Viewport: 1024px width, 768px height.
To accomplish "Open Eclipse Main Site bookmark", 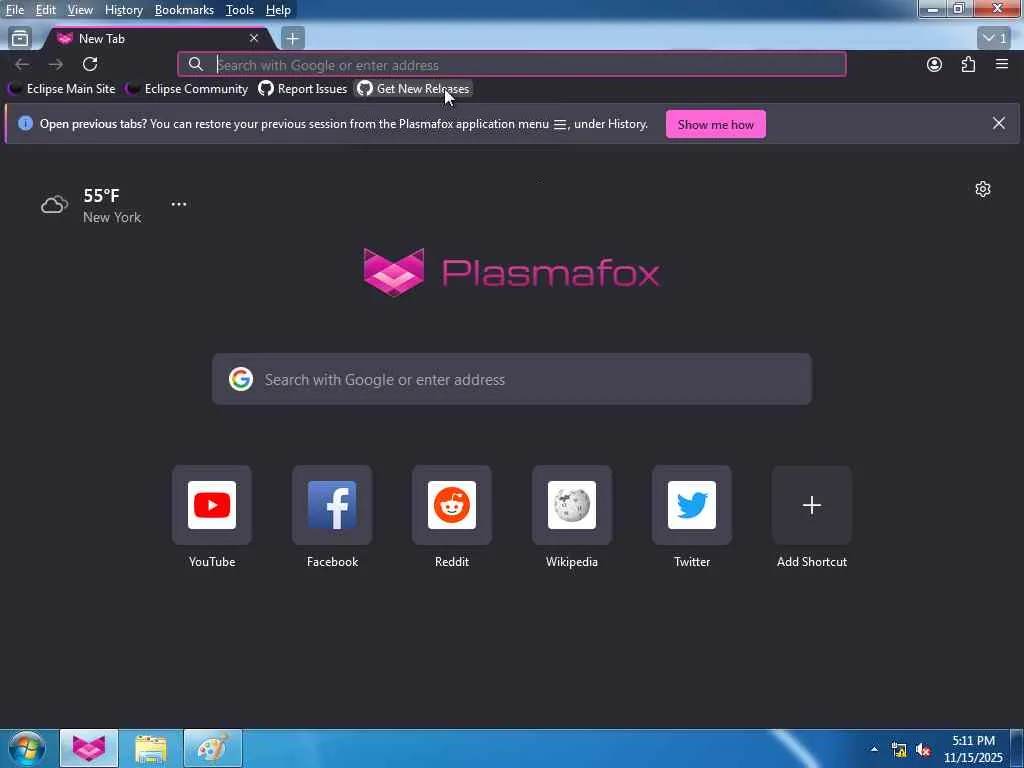I will 62,89.
